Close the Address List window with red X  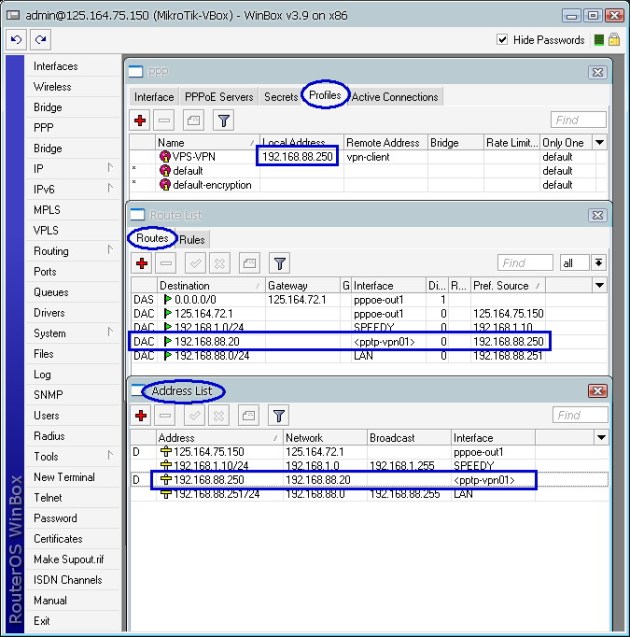[x=598, y=391]
